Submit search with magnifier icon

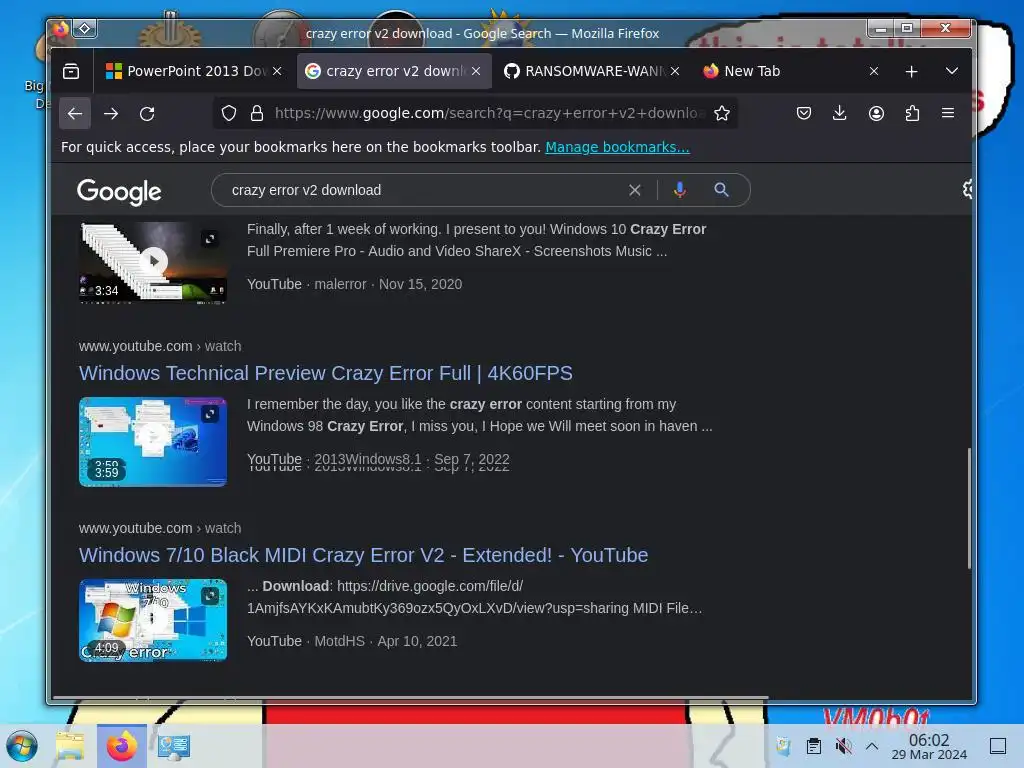[x=722, y=190]
